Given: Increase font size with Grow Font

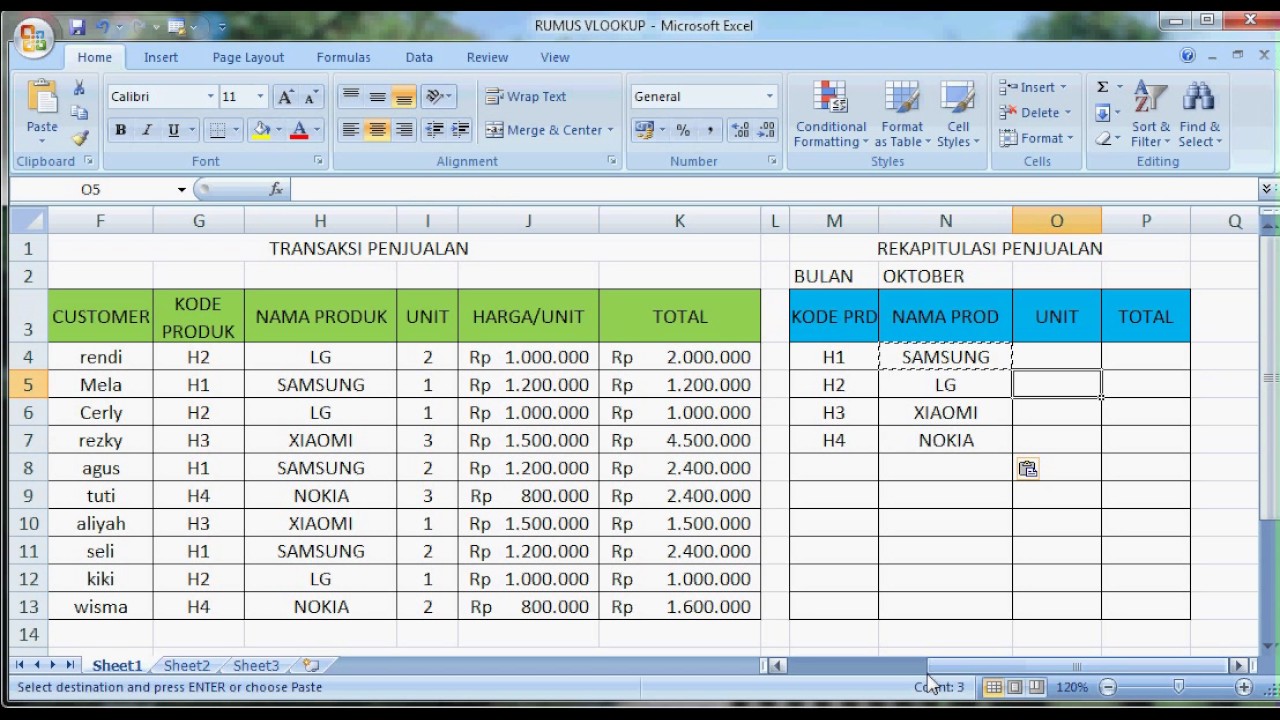Looking at the screenshot, I should pos(286,97).
